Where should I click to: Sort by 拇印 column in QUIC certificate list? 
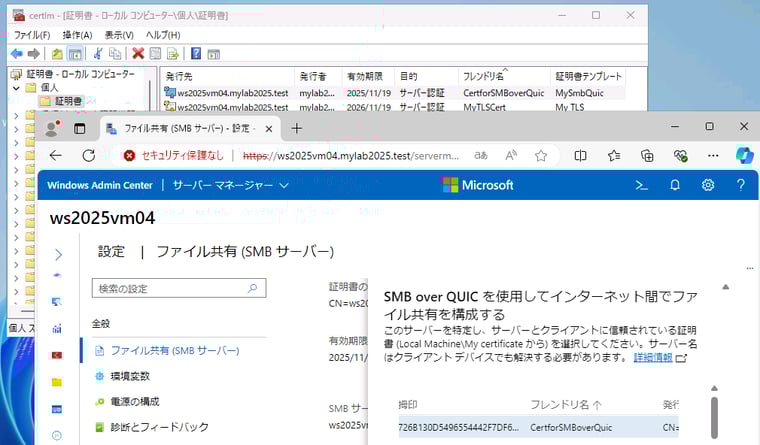tap(408, 405)
